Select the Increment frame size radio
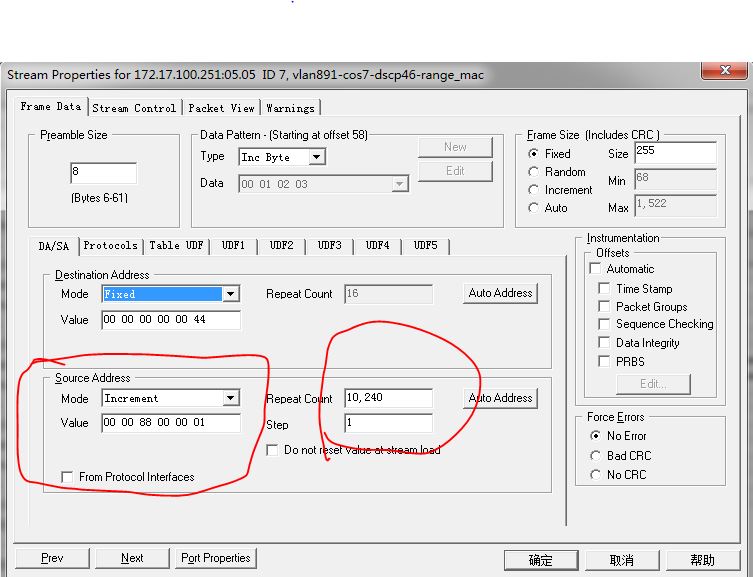Screen dimensions: 753x577 tap(533, 190)
